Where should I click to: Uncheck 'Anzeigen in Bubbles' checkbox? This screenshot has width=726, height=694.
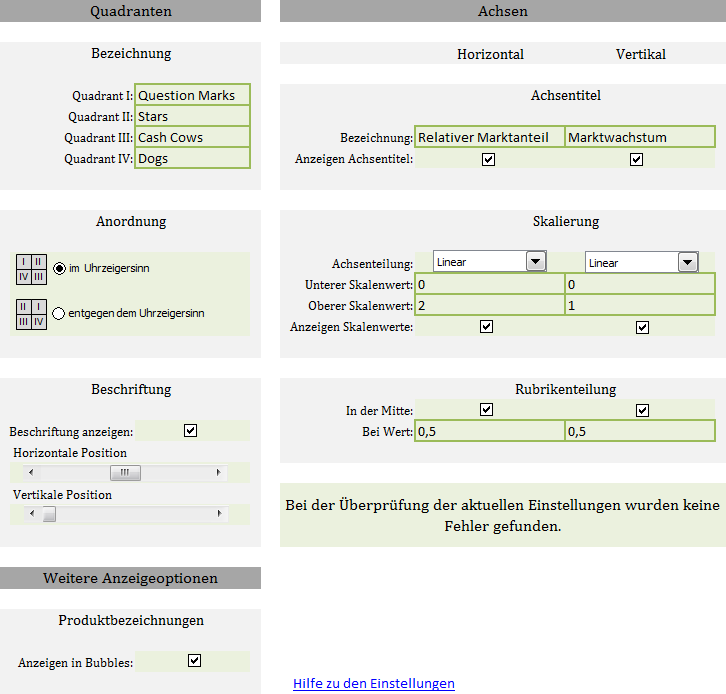pyautogui.click(x=195, y=661)
